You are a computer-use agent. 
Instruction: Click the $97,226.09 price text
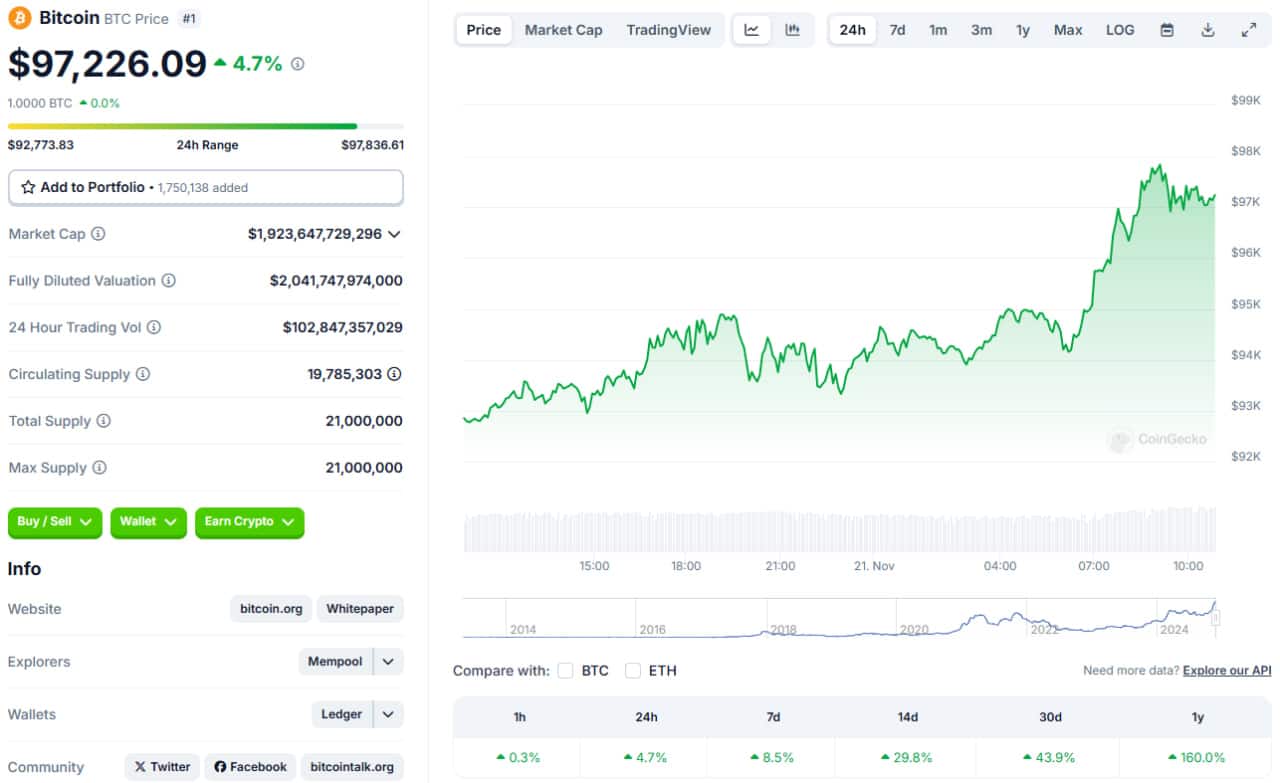point(107,64)
